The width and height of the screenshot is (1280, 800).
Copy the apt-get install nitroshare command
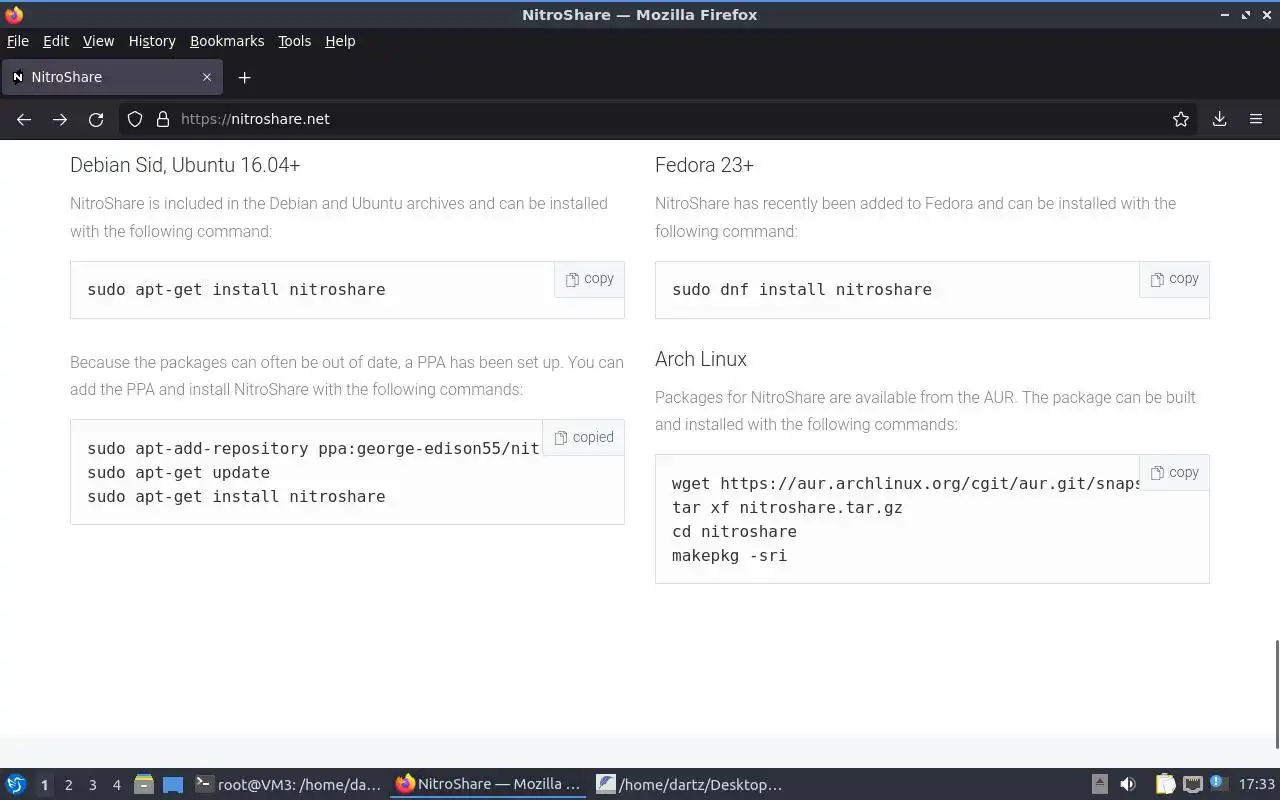589,279
